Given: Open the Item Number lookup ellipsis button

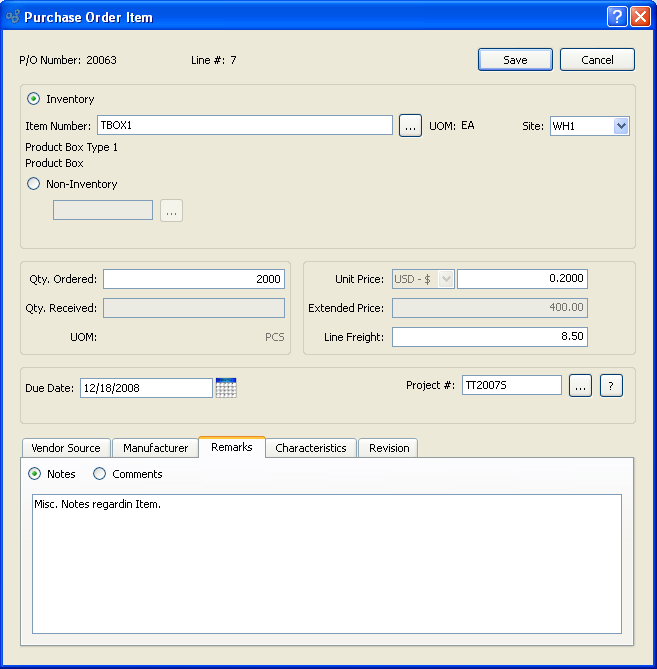Looking at the screenshot, I should pyautogui.click(x=410, y=126).
